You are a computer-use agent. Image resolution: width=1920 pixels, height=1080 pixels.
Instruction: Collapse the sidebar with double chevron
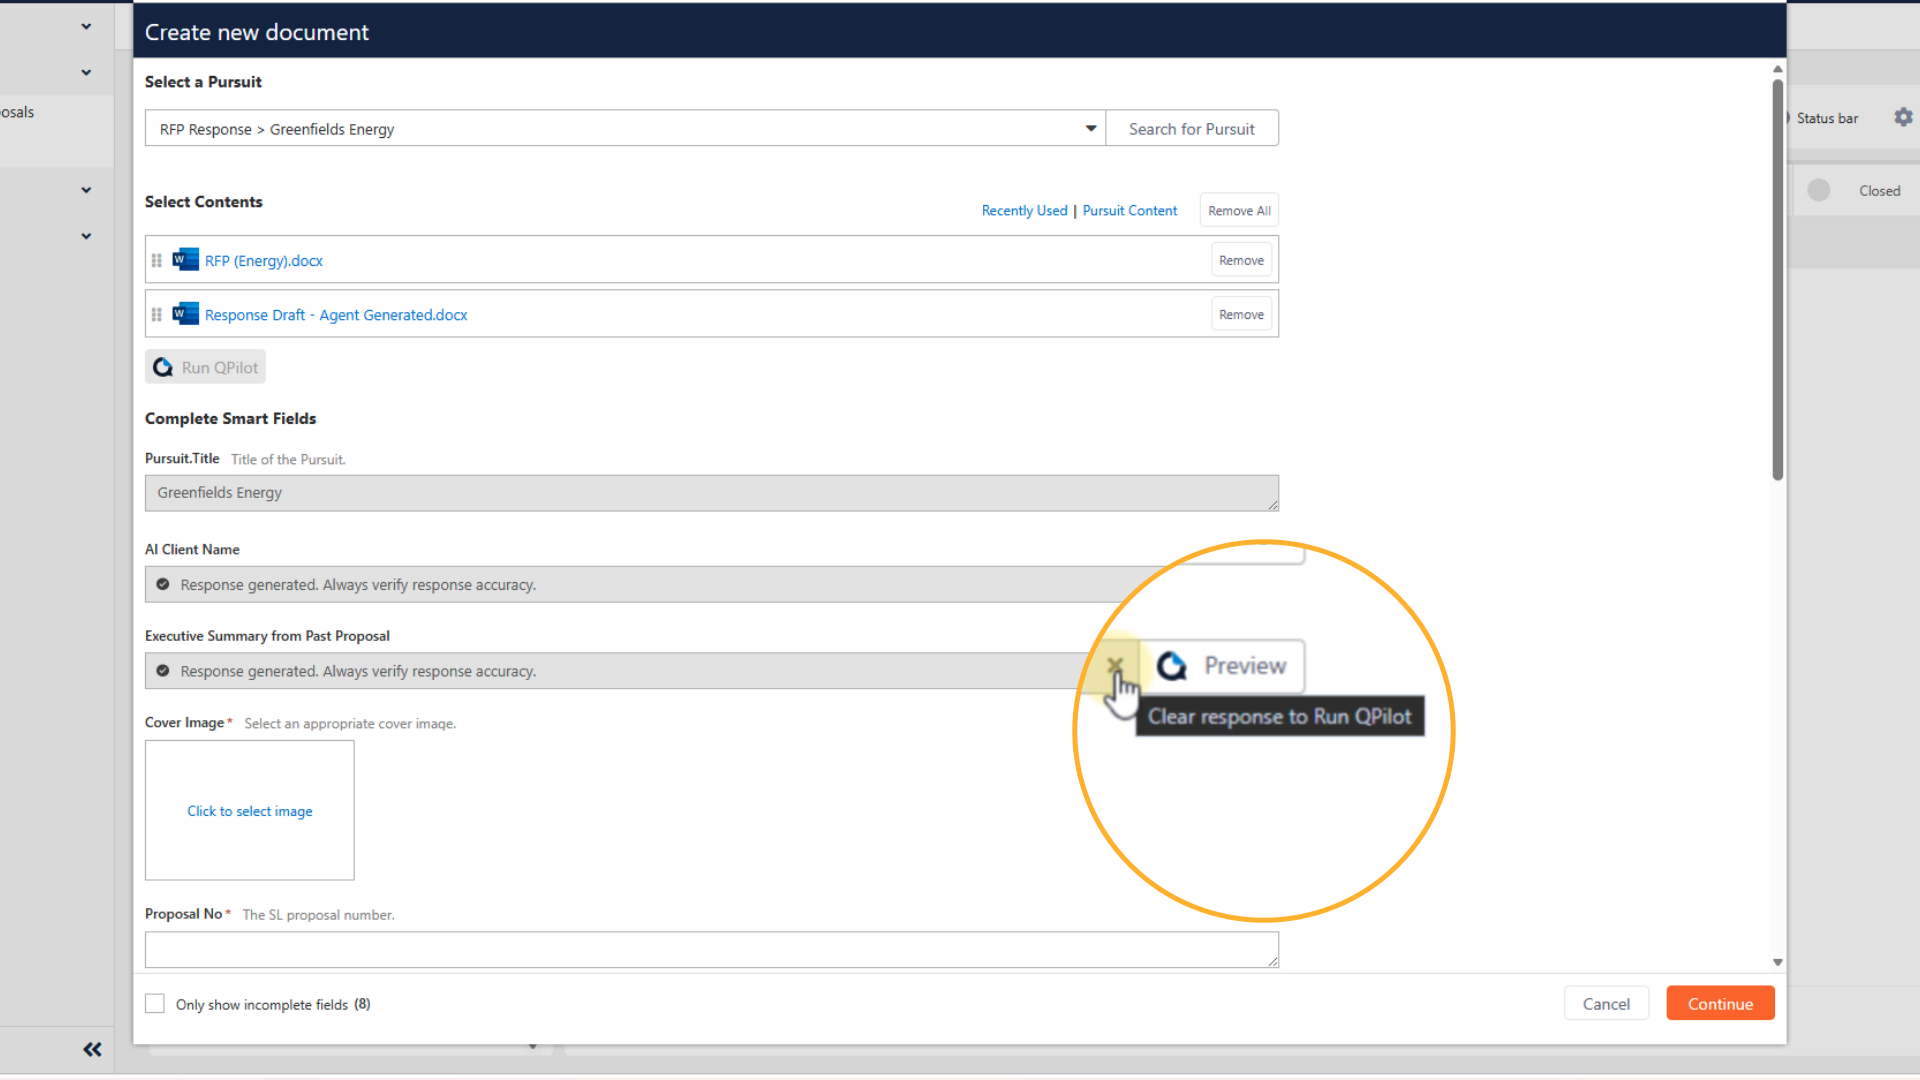click(x=92, y=1049)
